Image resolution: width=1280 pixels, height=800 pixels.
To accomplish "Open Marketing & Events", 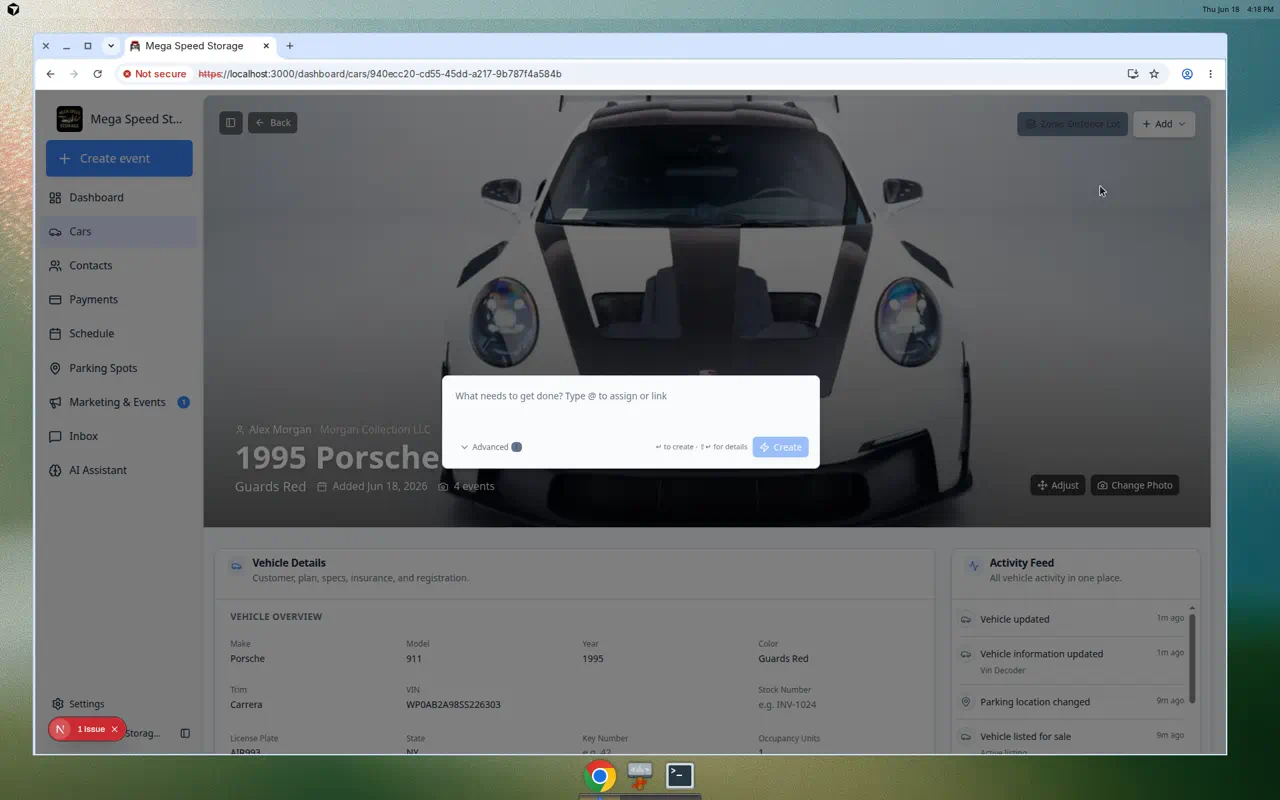I will [x=119, y=402].
